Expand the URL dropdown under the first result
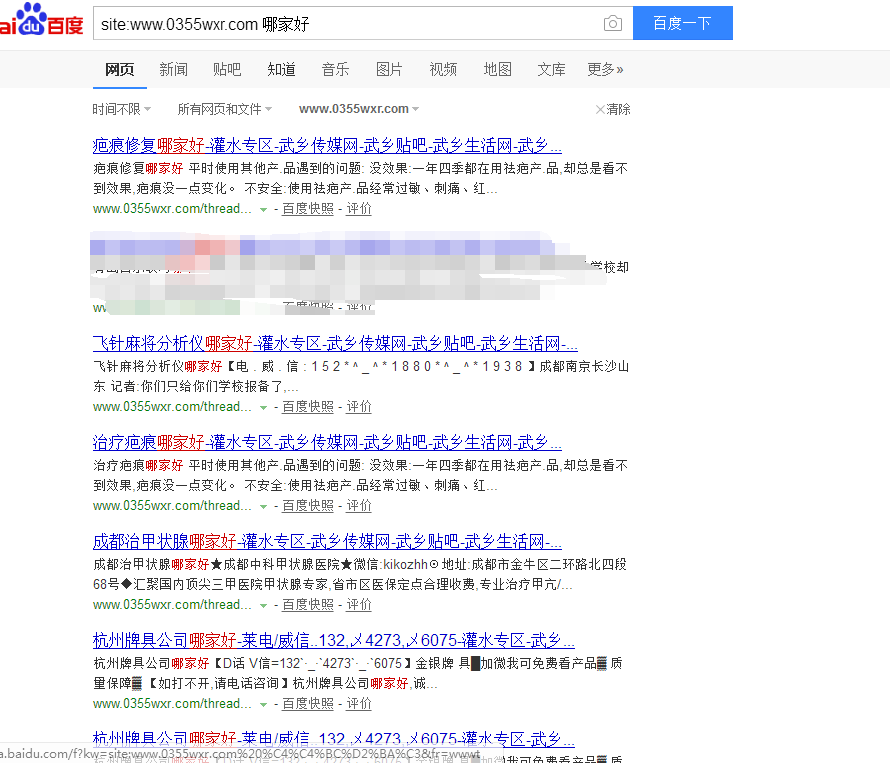Image resolution: width=890 pixels, height=763 pixels. point(264,208)
